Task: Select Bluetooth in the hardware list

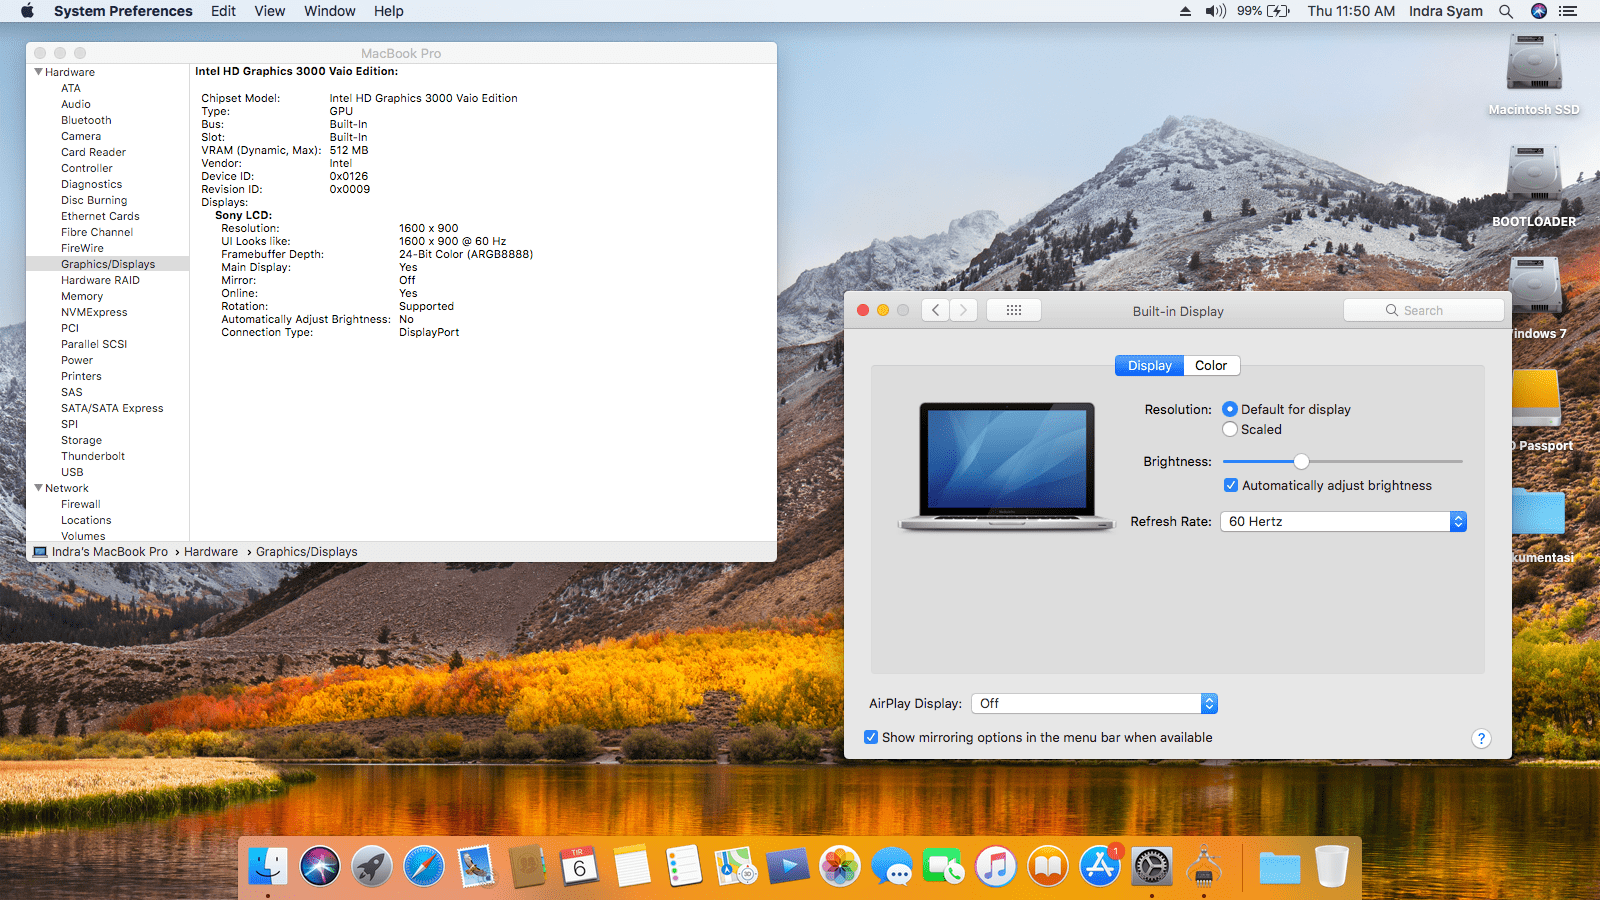Action: coord(86,120)
